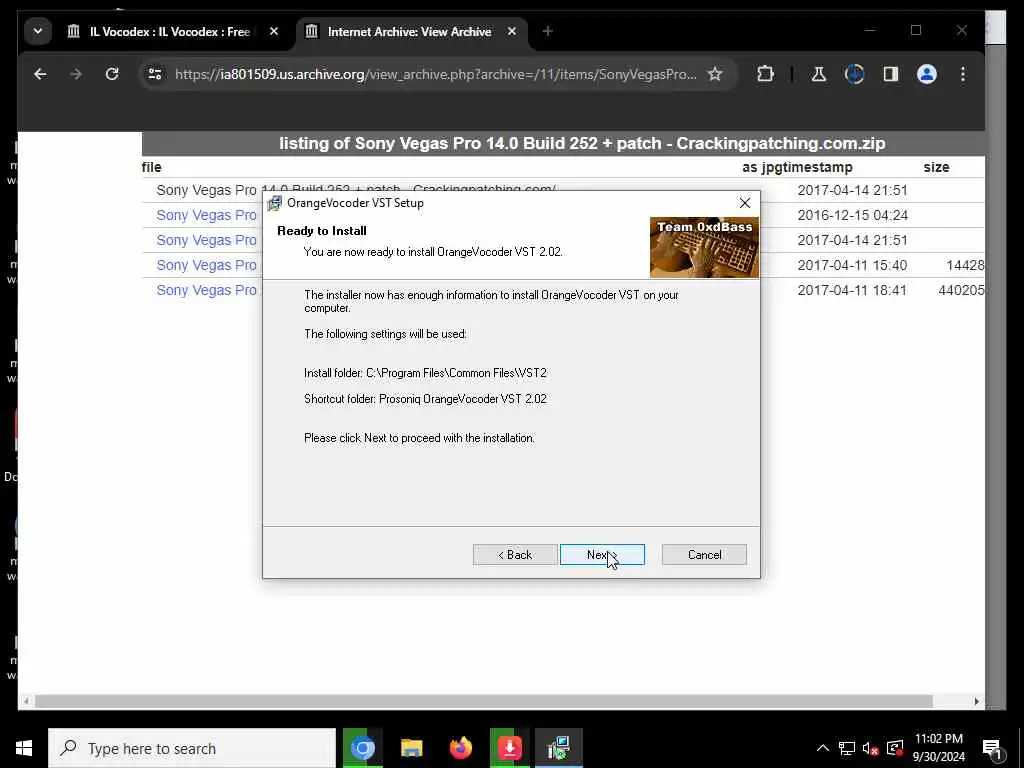Viewport: 1024px width, 768px height.
Task: Open the network tray icon
Action: [x=847, y=748]
